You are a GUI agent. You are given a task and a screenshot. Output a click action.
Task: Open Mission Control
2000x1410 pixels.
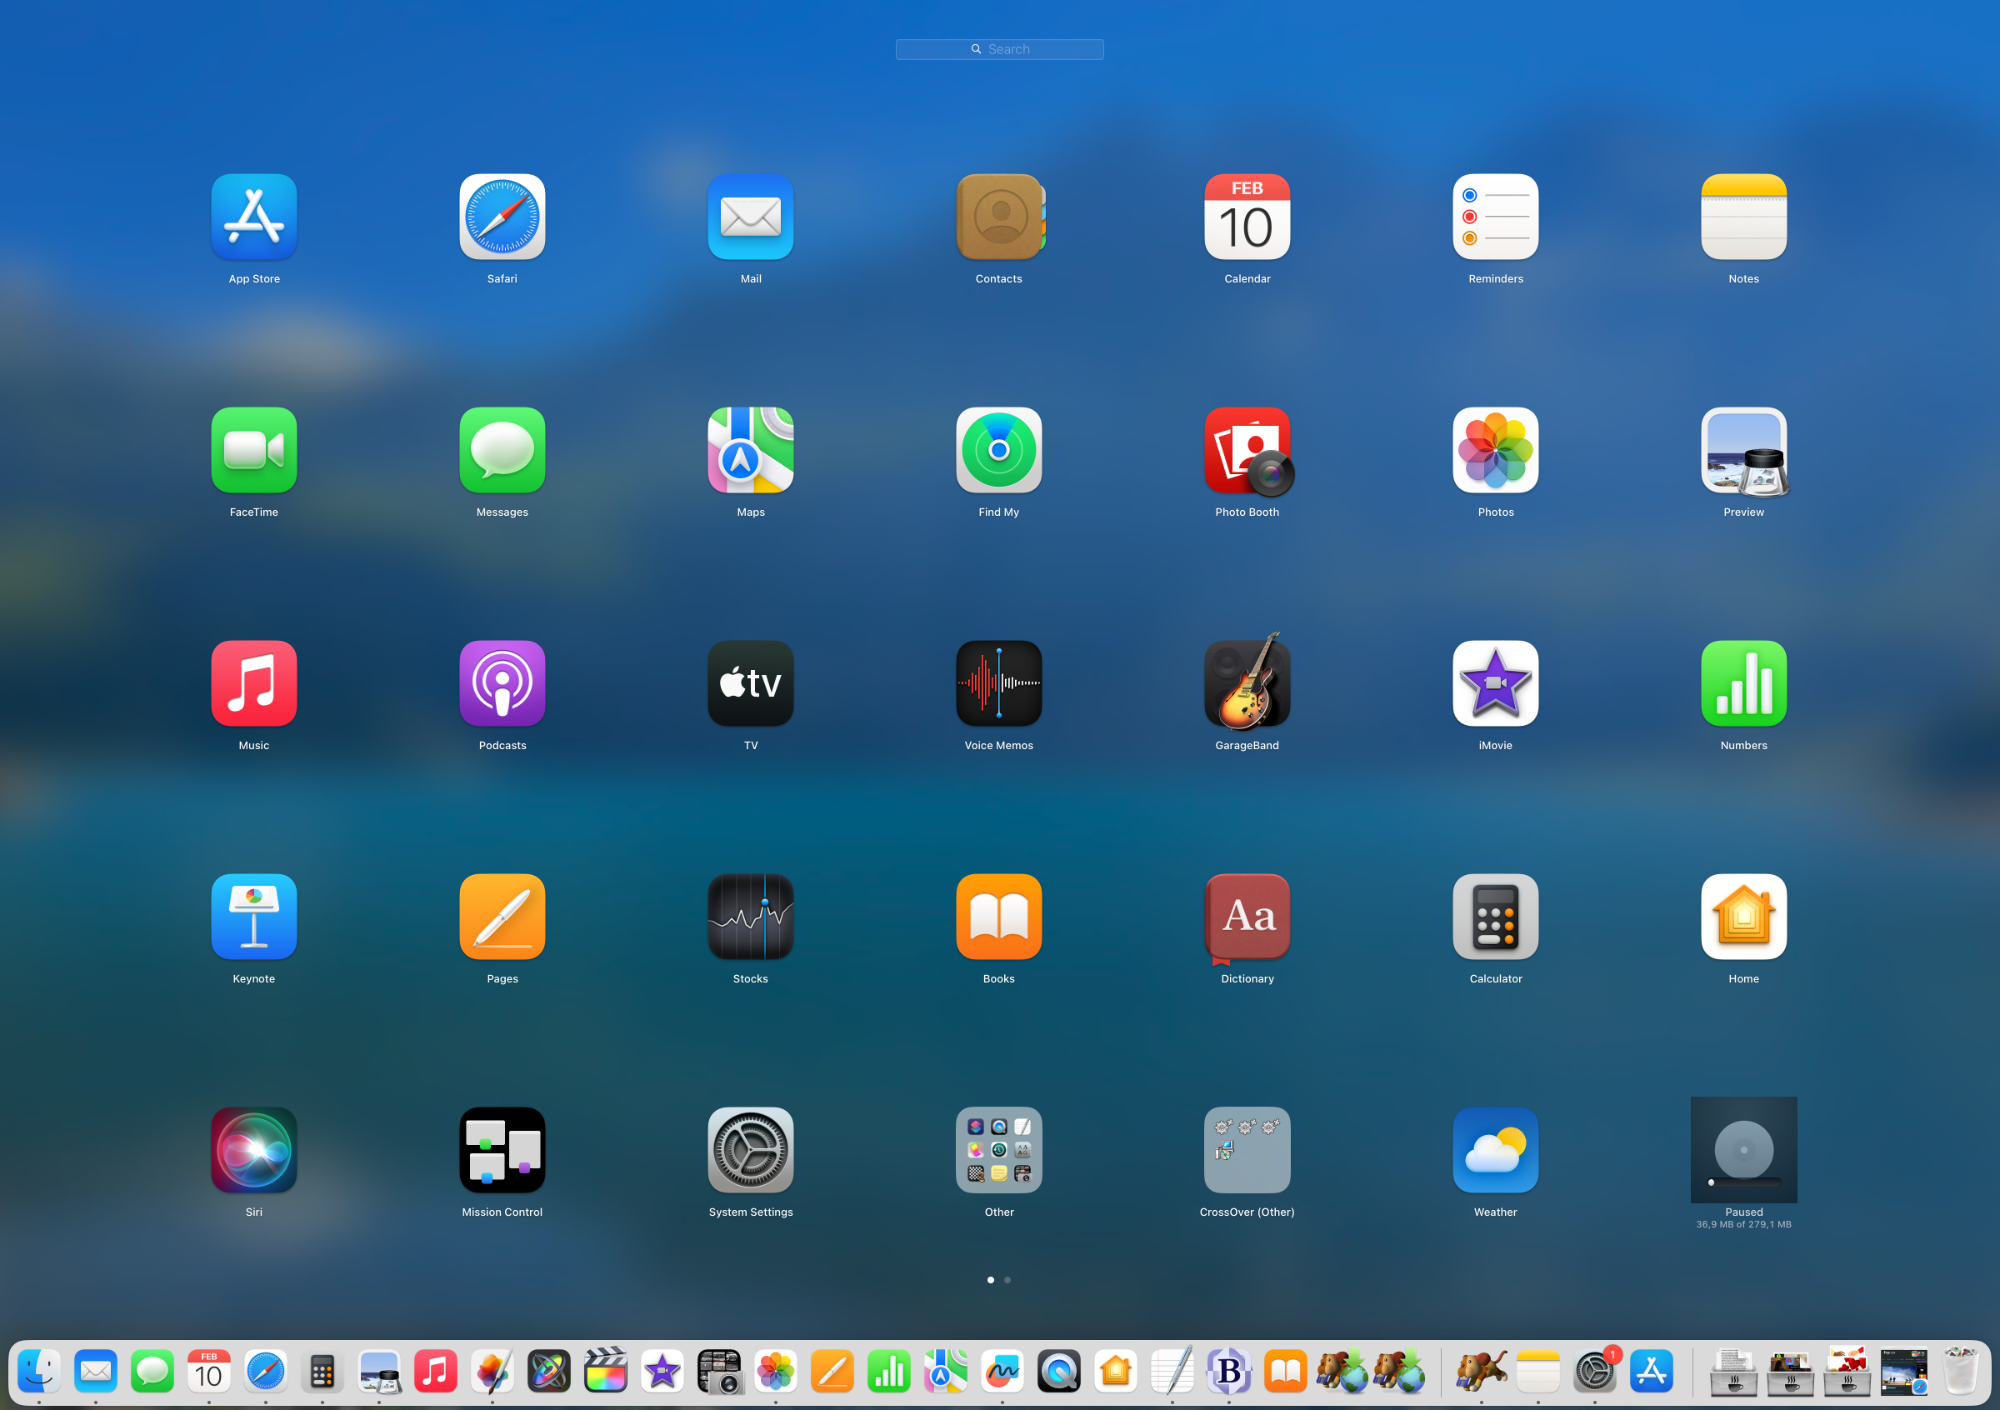click(502, 1150)
